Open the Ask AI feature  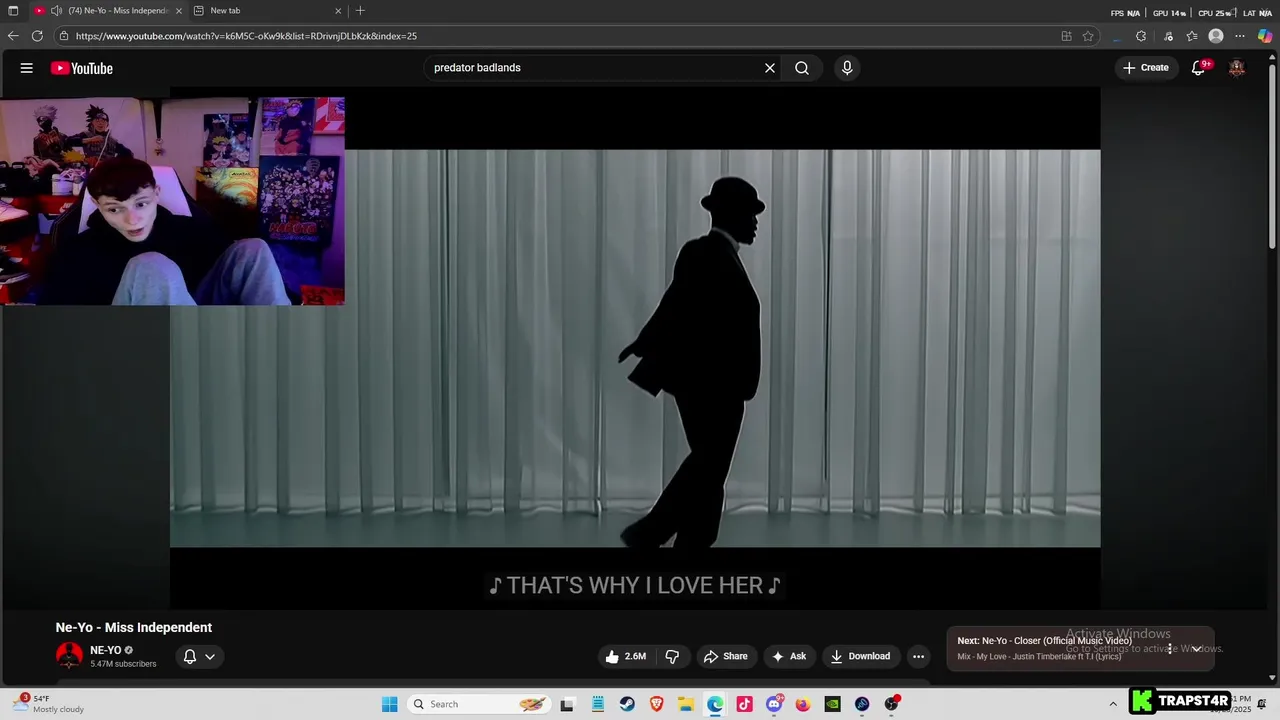coord(789,657)
